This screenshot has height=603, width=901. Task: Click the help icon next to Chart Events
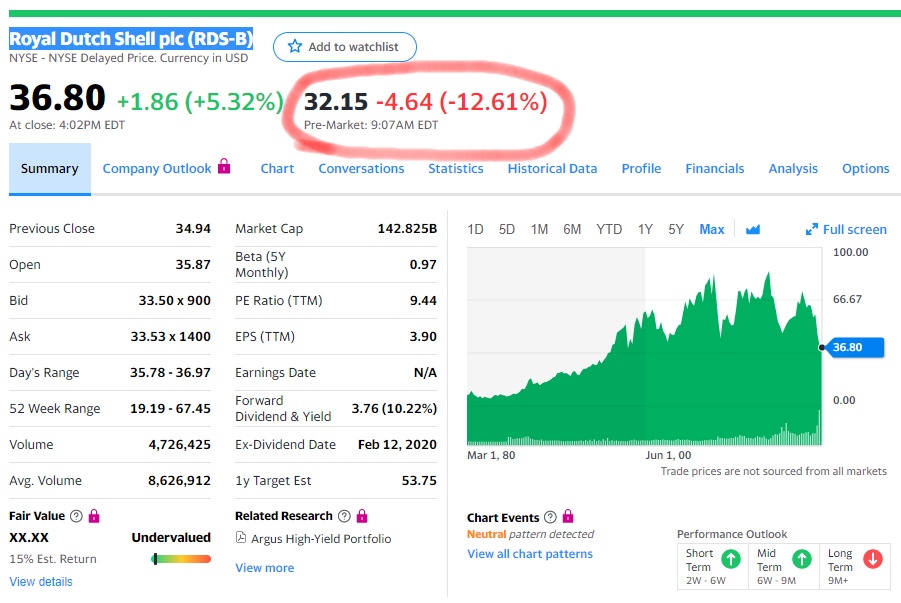550,517
